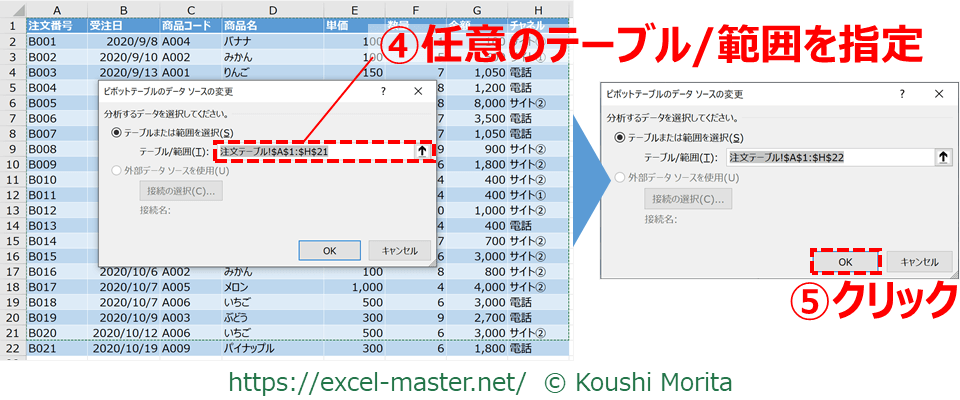This screenshot has width=960, height=400.
Task: Click the range field showing $A$1:$H$21
Action: coord(315,152)
